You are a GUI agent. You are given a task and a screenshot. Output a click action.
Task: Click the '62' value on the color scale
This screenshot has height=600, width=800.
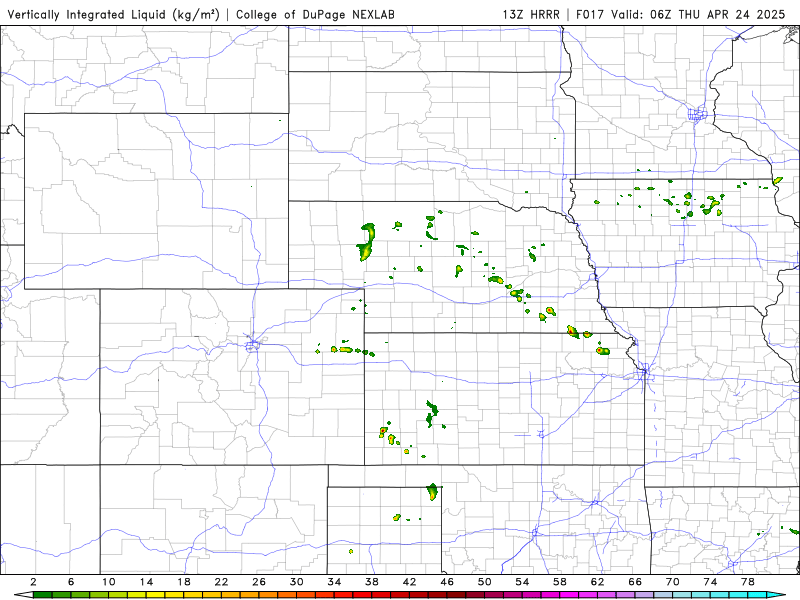coord(597,582)
